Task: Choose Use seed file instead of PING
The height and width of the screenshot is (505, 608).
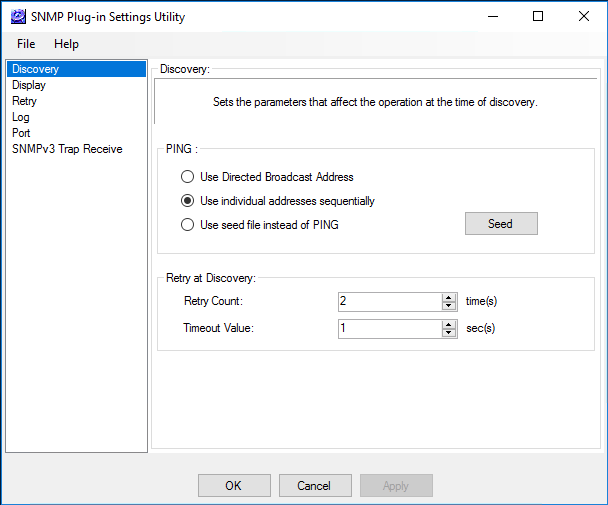Action: [x=187, y=225]
